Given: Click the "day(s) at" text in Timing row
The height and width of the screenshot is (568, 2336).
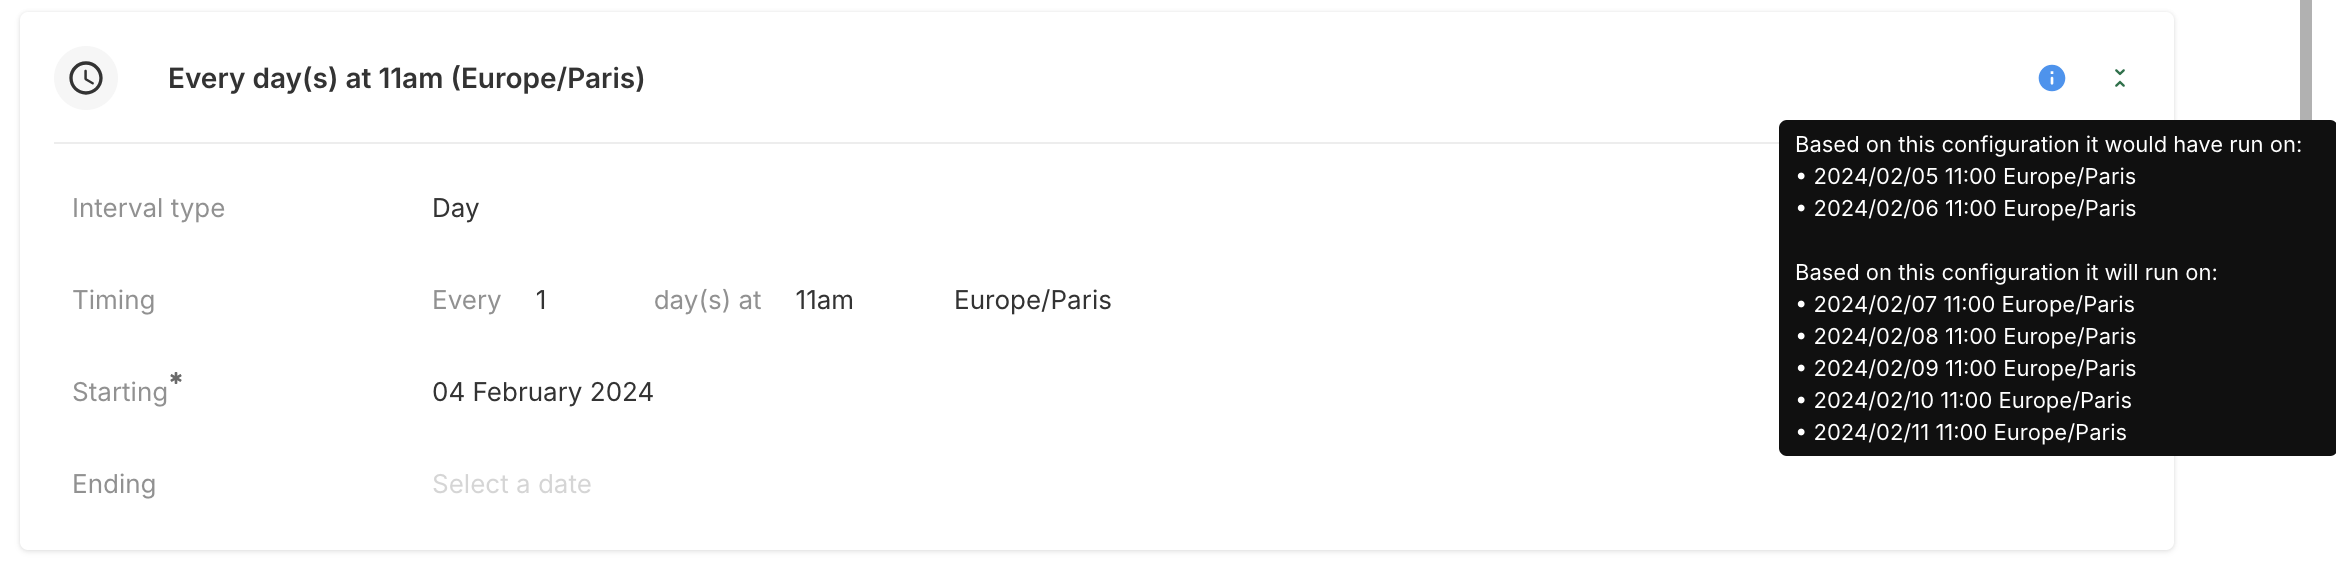Looking at the screenshot, I should [707, 300].
